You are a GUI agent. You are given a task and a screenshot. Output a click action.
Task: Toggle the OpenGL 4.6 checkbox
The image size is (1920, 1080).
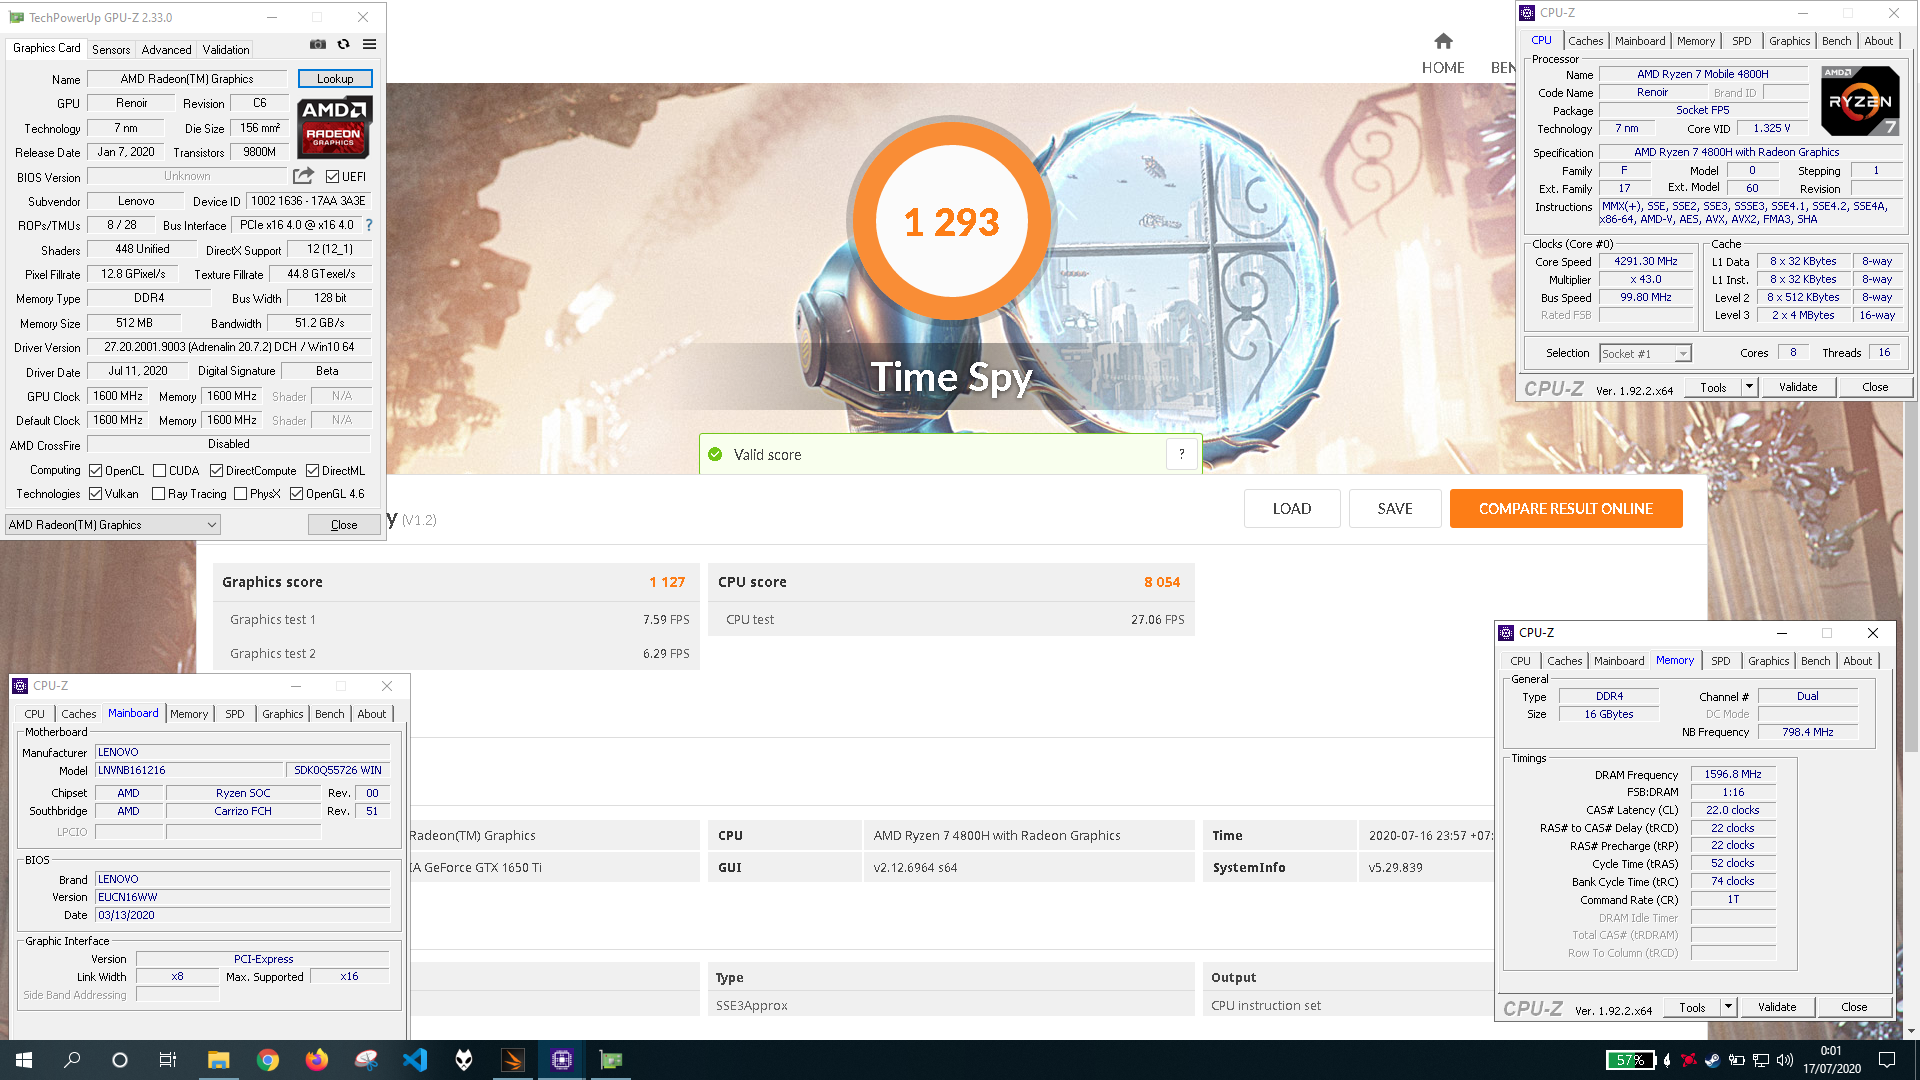point(296,494)
